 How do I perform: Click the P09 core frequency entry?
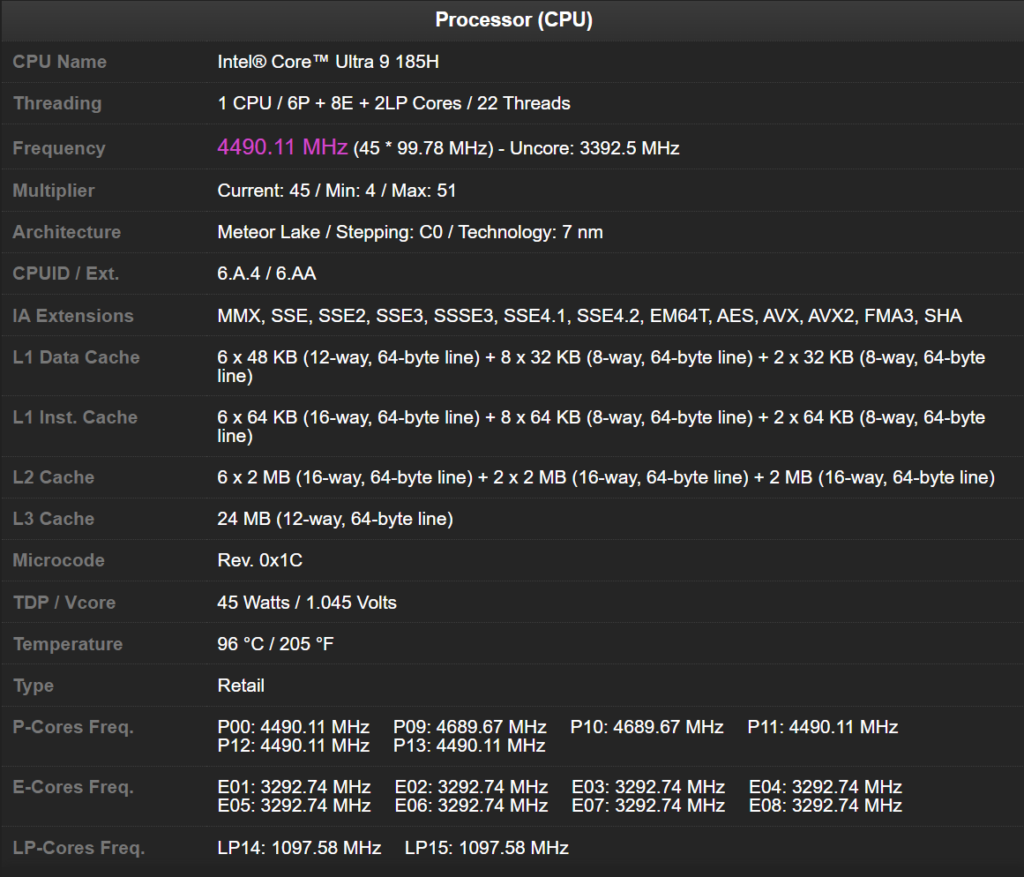pyautogui.click(x=470, y=727)
